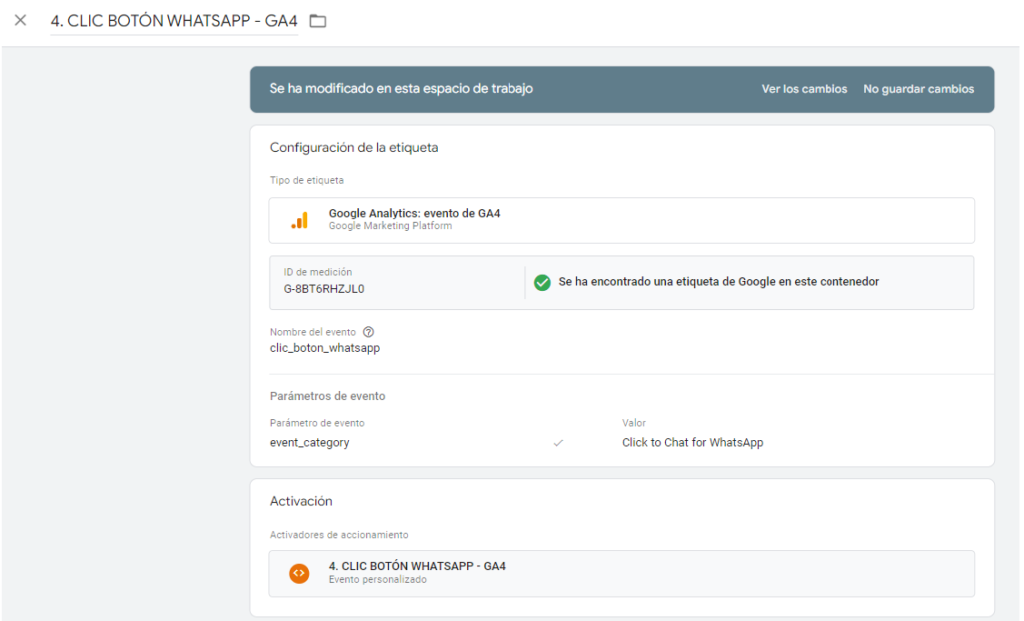The image size is (1024, 621).
Task: Select Google Analytics: evento de GA4 tag type
Action: click(x=622, y=220)
